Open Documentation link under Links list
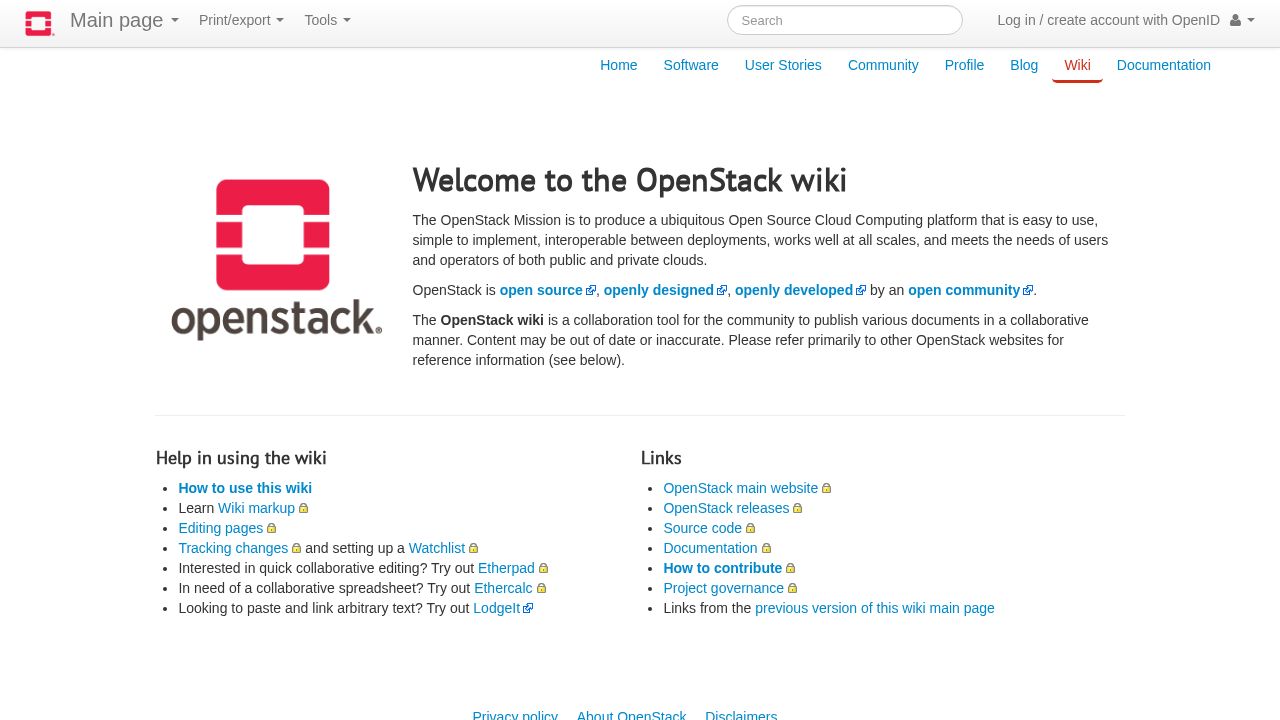 click(717, 548)
